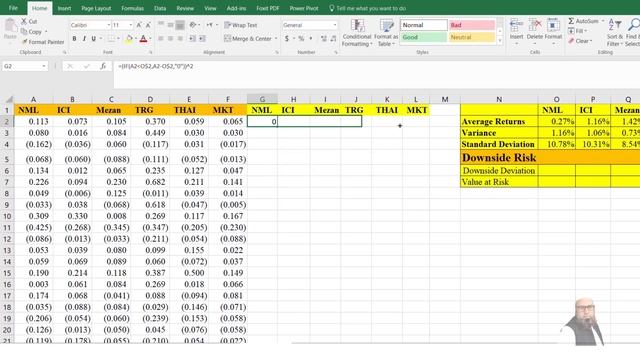Open Conditional Formatting

tap(357, 33)
